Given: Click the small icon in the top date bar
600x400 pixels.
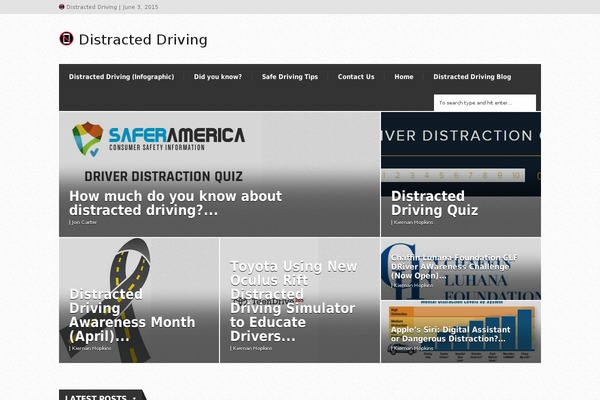Looking at the screenshot, I should (62, 7).
